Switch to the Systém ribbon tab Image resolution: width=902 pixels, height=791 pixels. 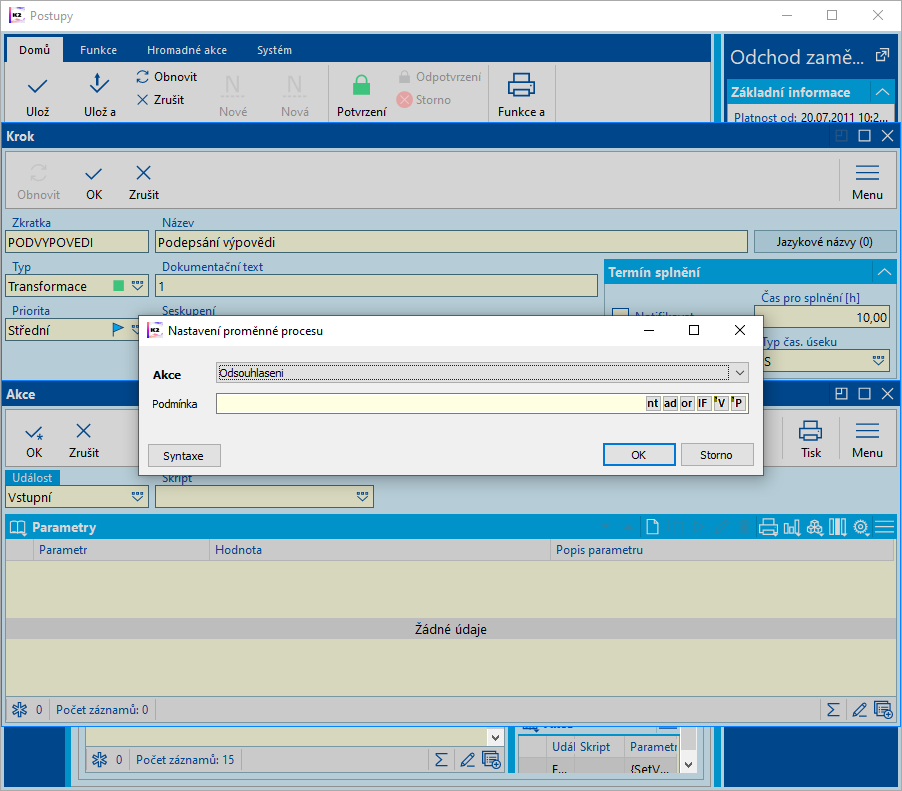[x=274, y=50]
